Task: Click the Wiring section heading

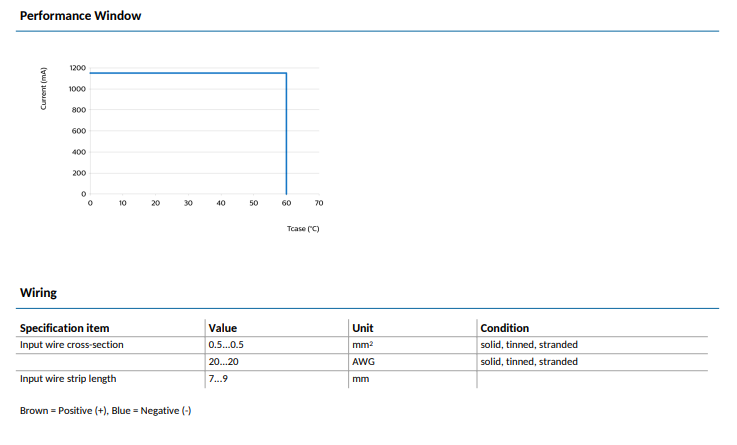Action: (x=38, y=293)
